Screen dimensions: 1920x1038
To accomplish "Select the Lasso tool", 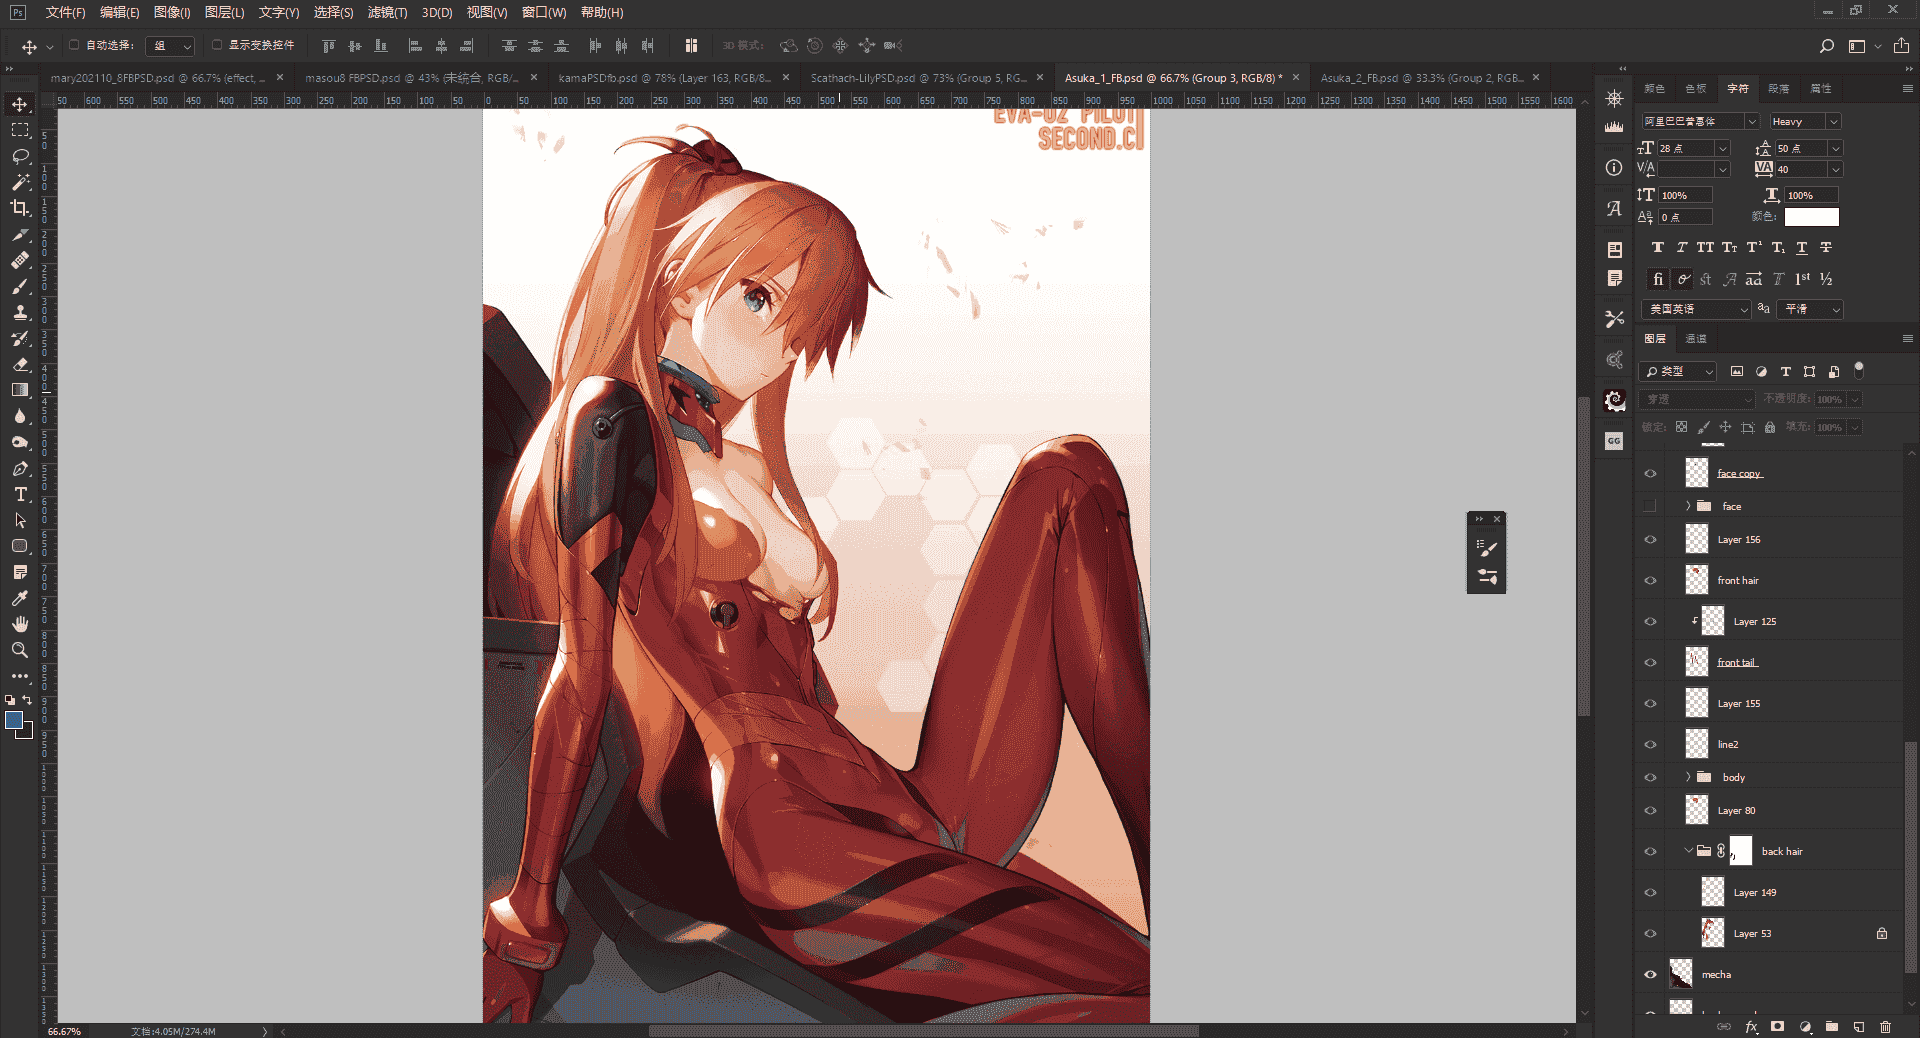I will click(x=20, y=156).
